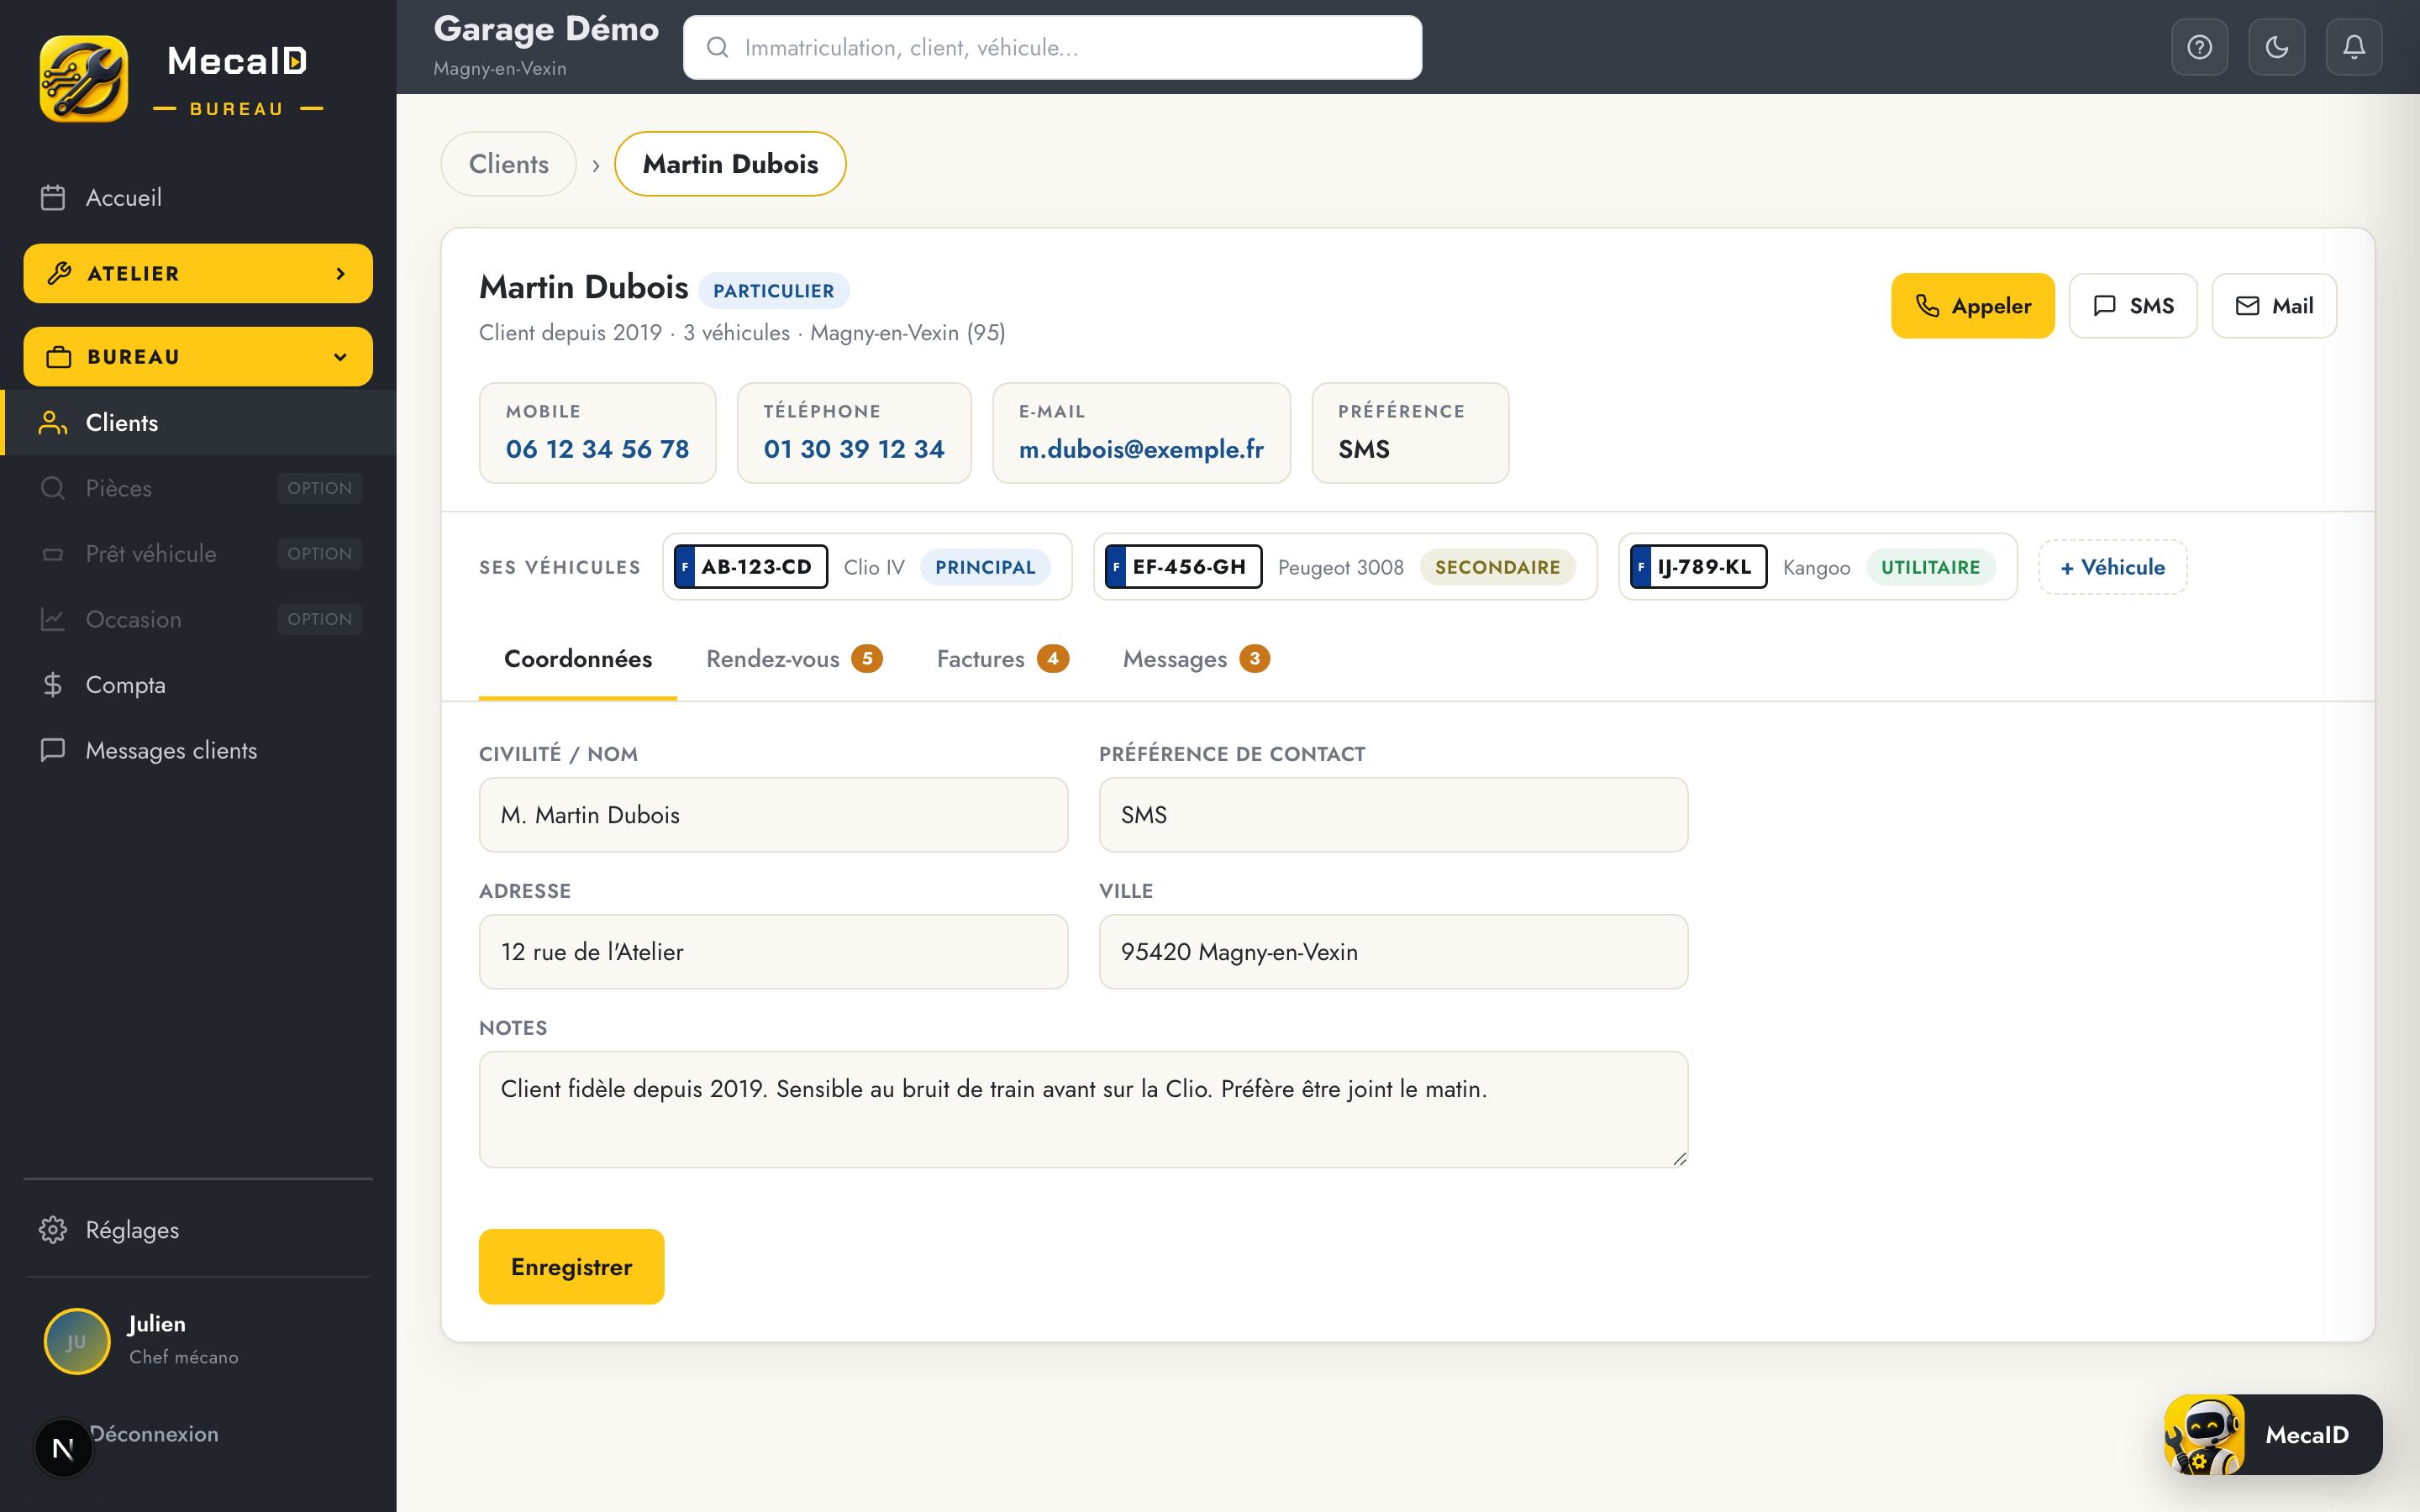Click the Adresse input field
The height and width of the screenshot is (1512, 2420).
tap(773, 952)
